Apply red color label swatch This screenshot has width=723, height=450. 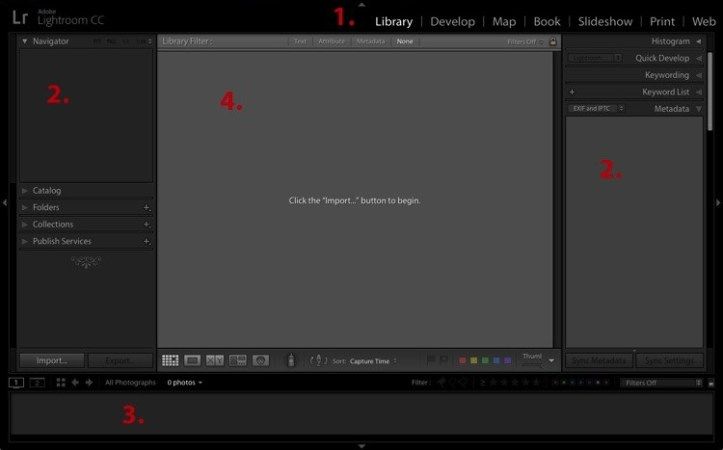(x=462, y=361)
